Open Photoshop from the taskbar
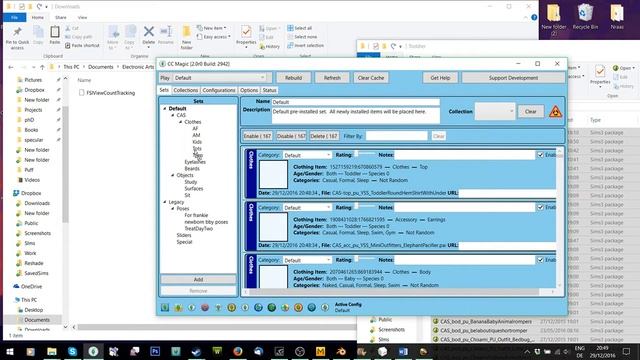 coord(155,351)
